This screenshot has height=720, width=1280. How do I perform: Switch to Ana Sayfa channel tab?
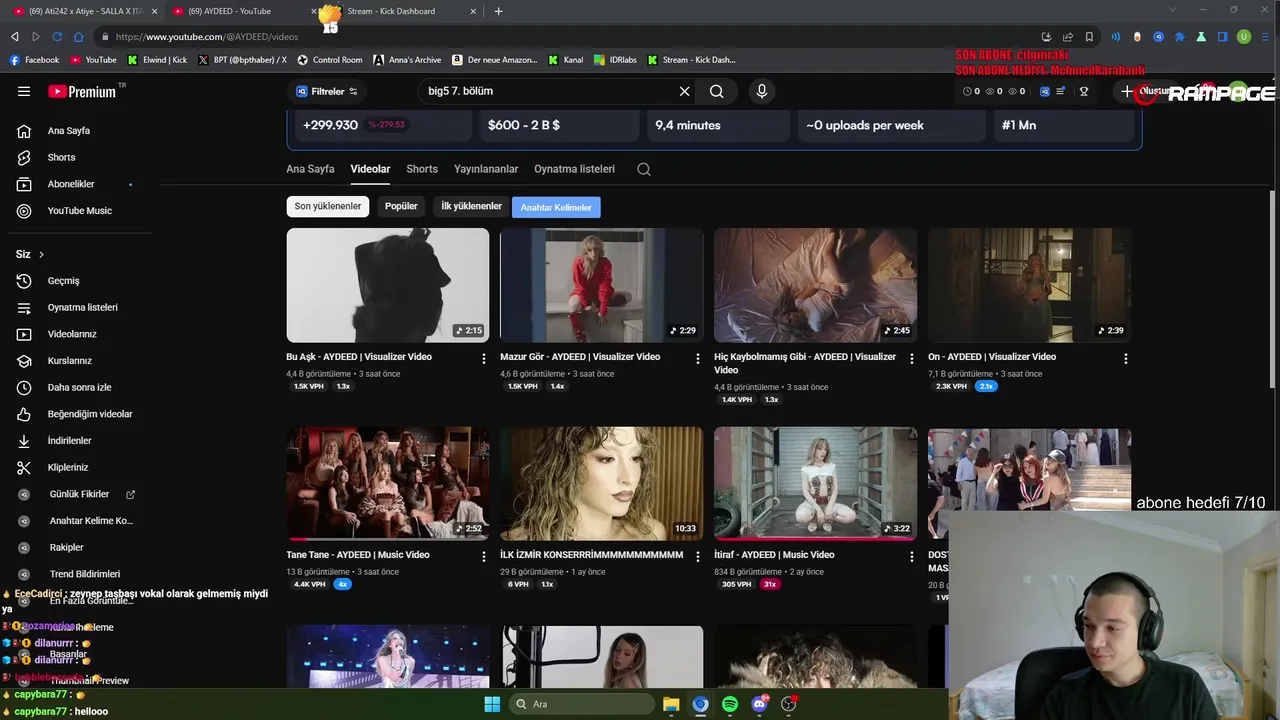[x=310, y=169]
